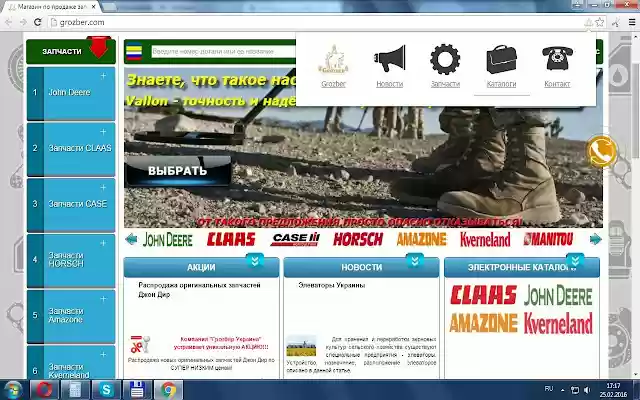Image resolution: width=640 pixels, height=400 pixels.
Task: Reload the page in browser
Action: point(38,22)
